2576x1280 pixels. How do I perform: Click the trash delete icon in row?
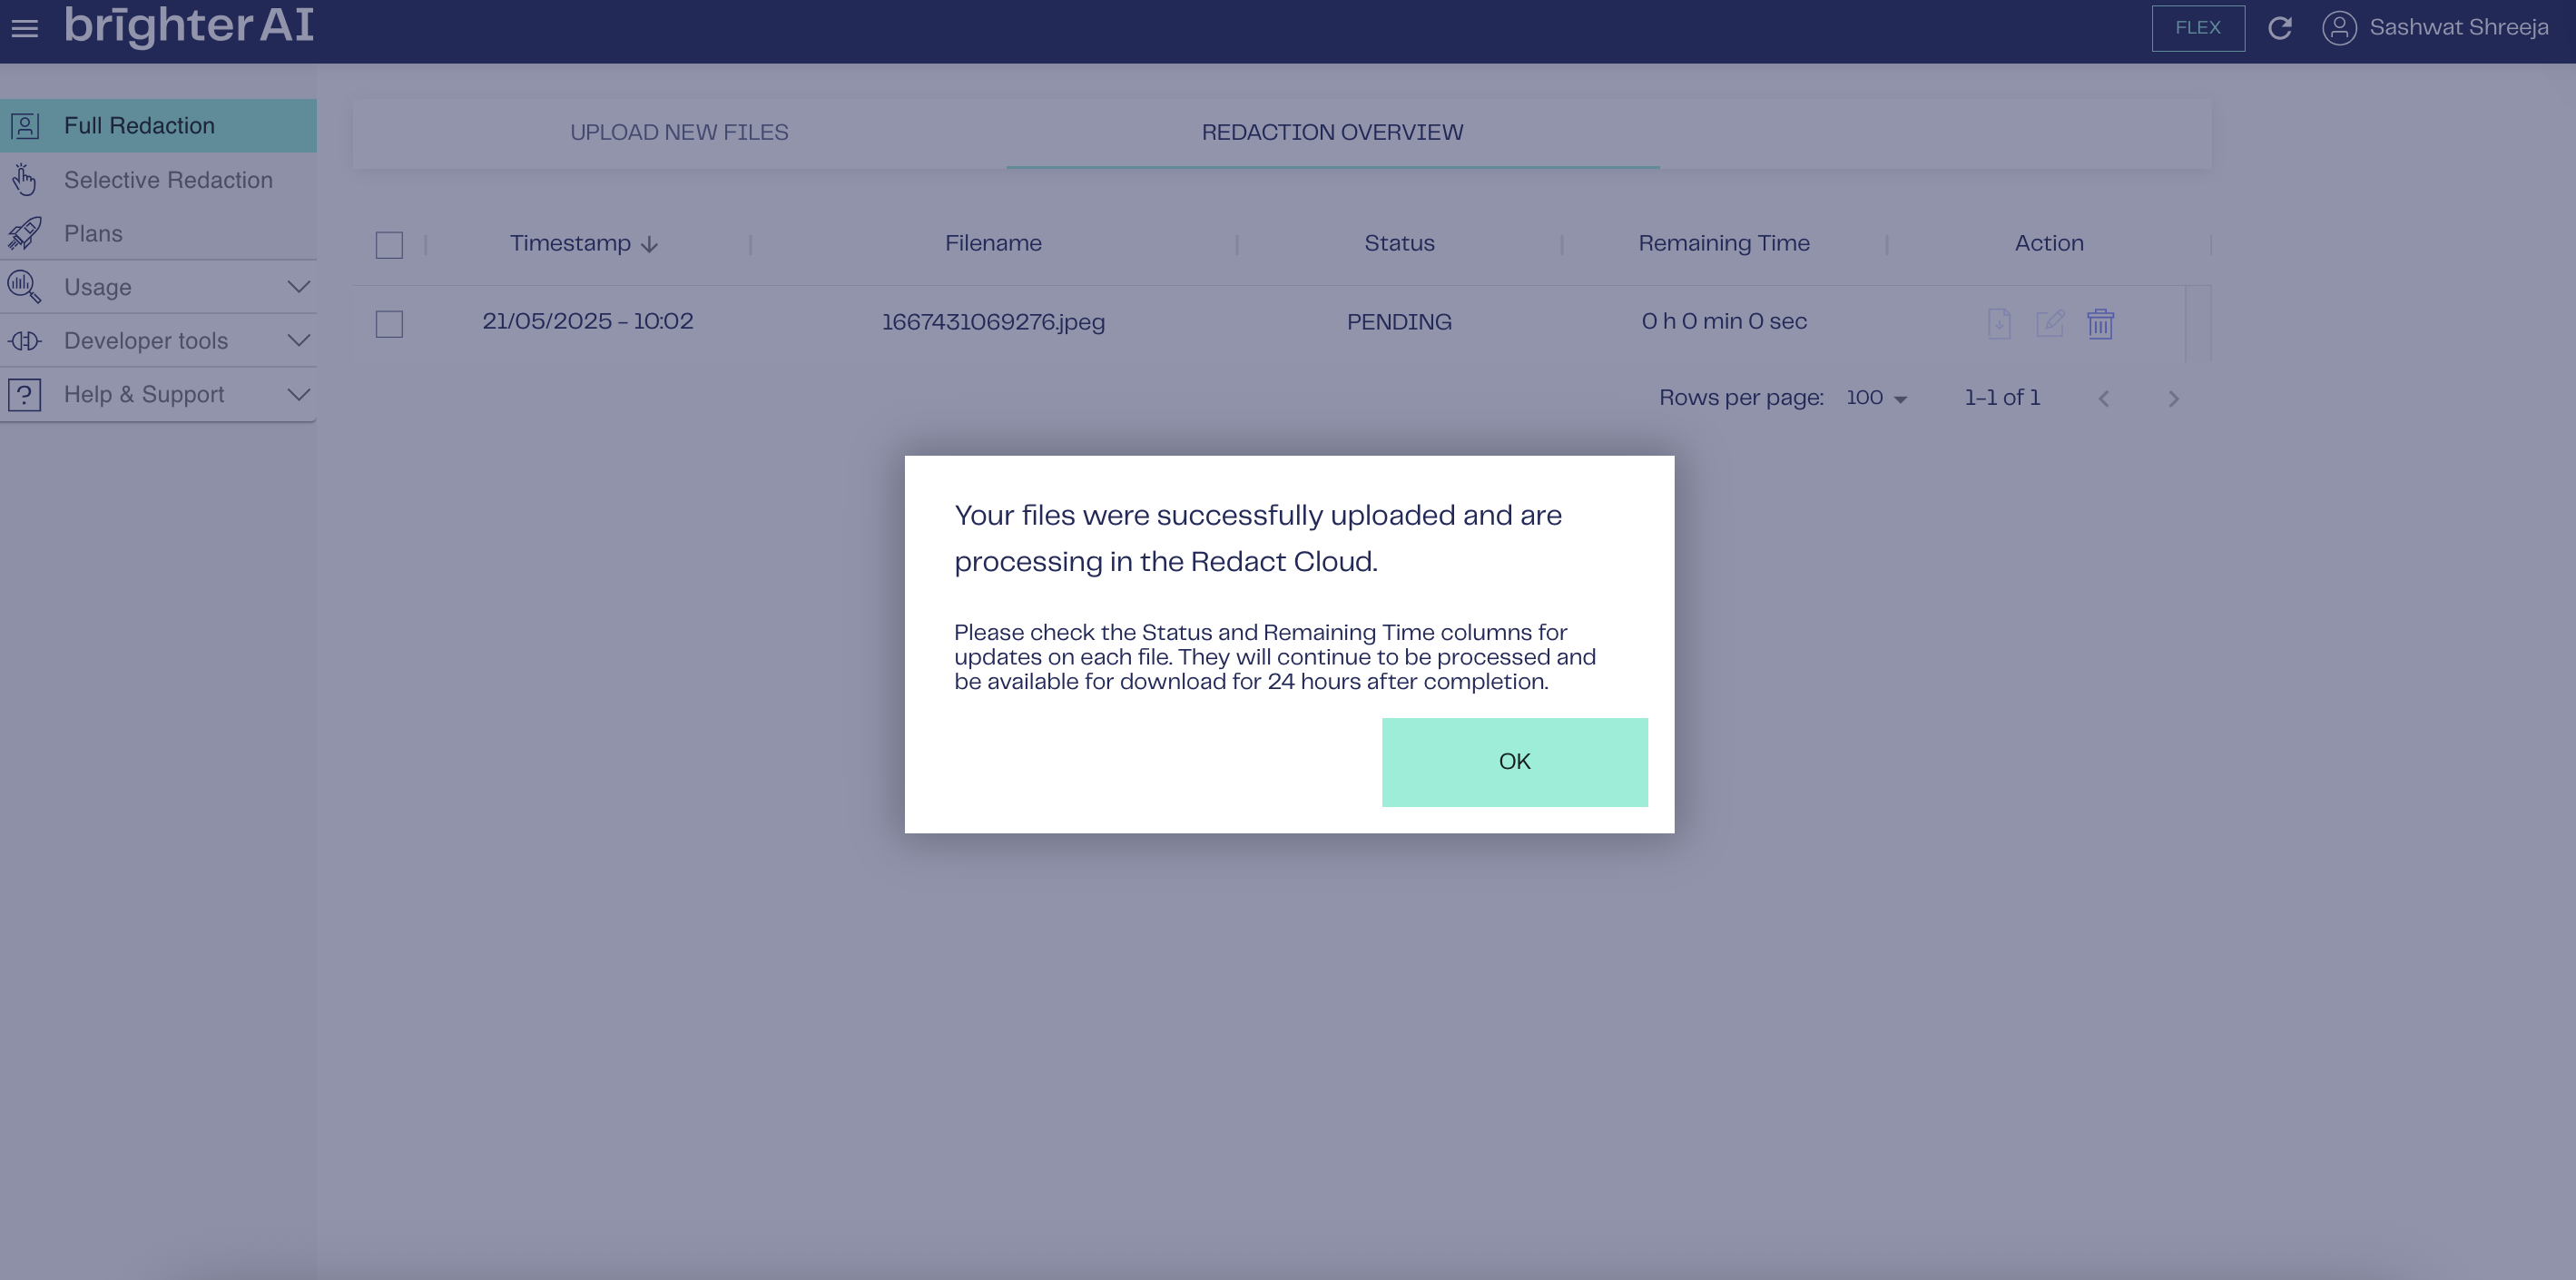[x=2100, y=323]
